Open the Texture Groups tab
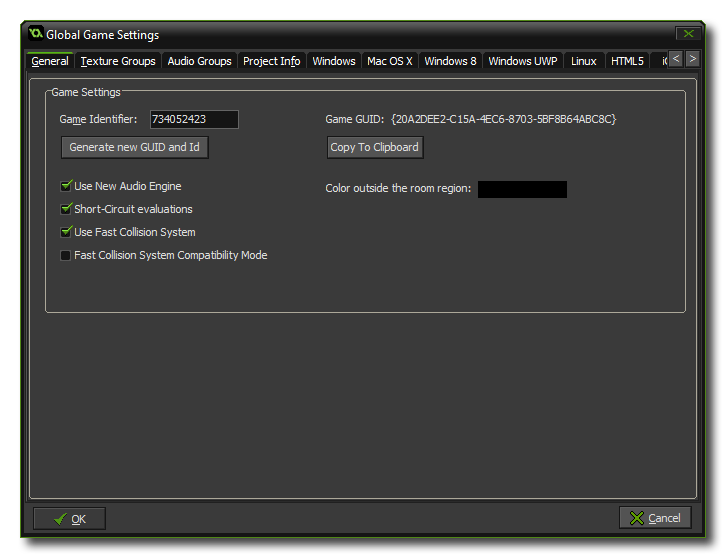This screenshot has width=726, height=558. (118, 61)
